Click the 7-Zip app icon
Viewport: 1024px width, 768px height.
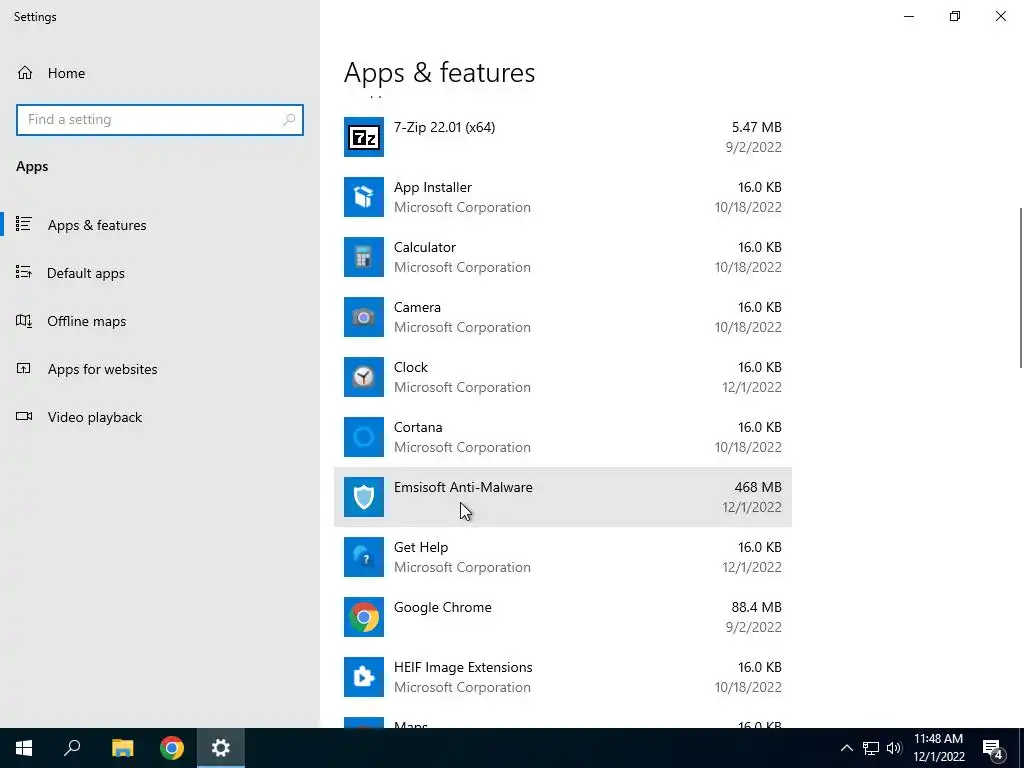(x=364, y=137)
